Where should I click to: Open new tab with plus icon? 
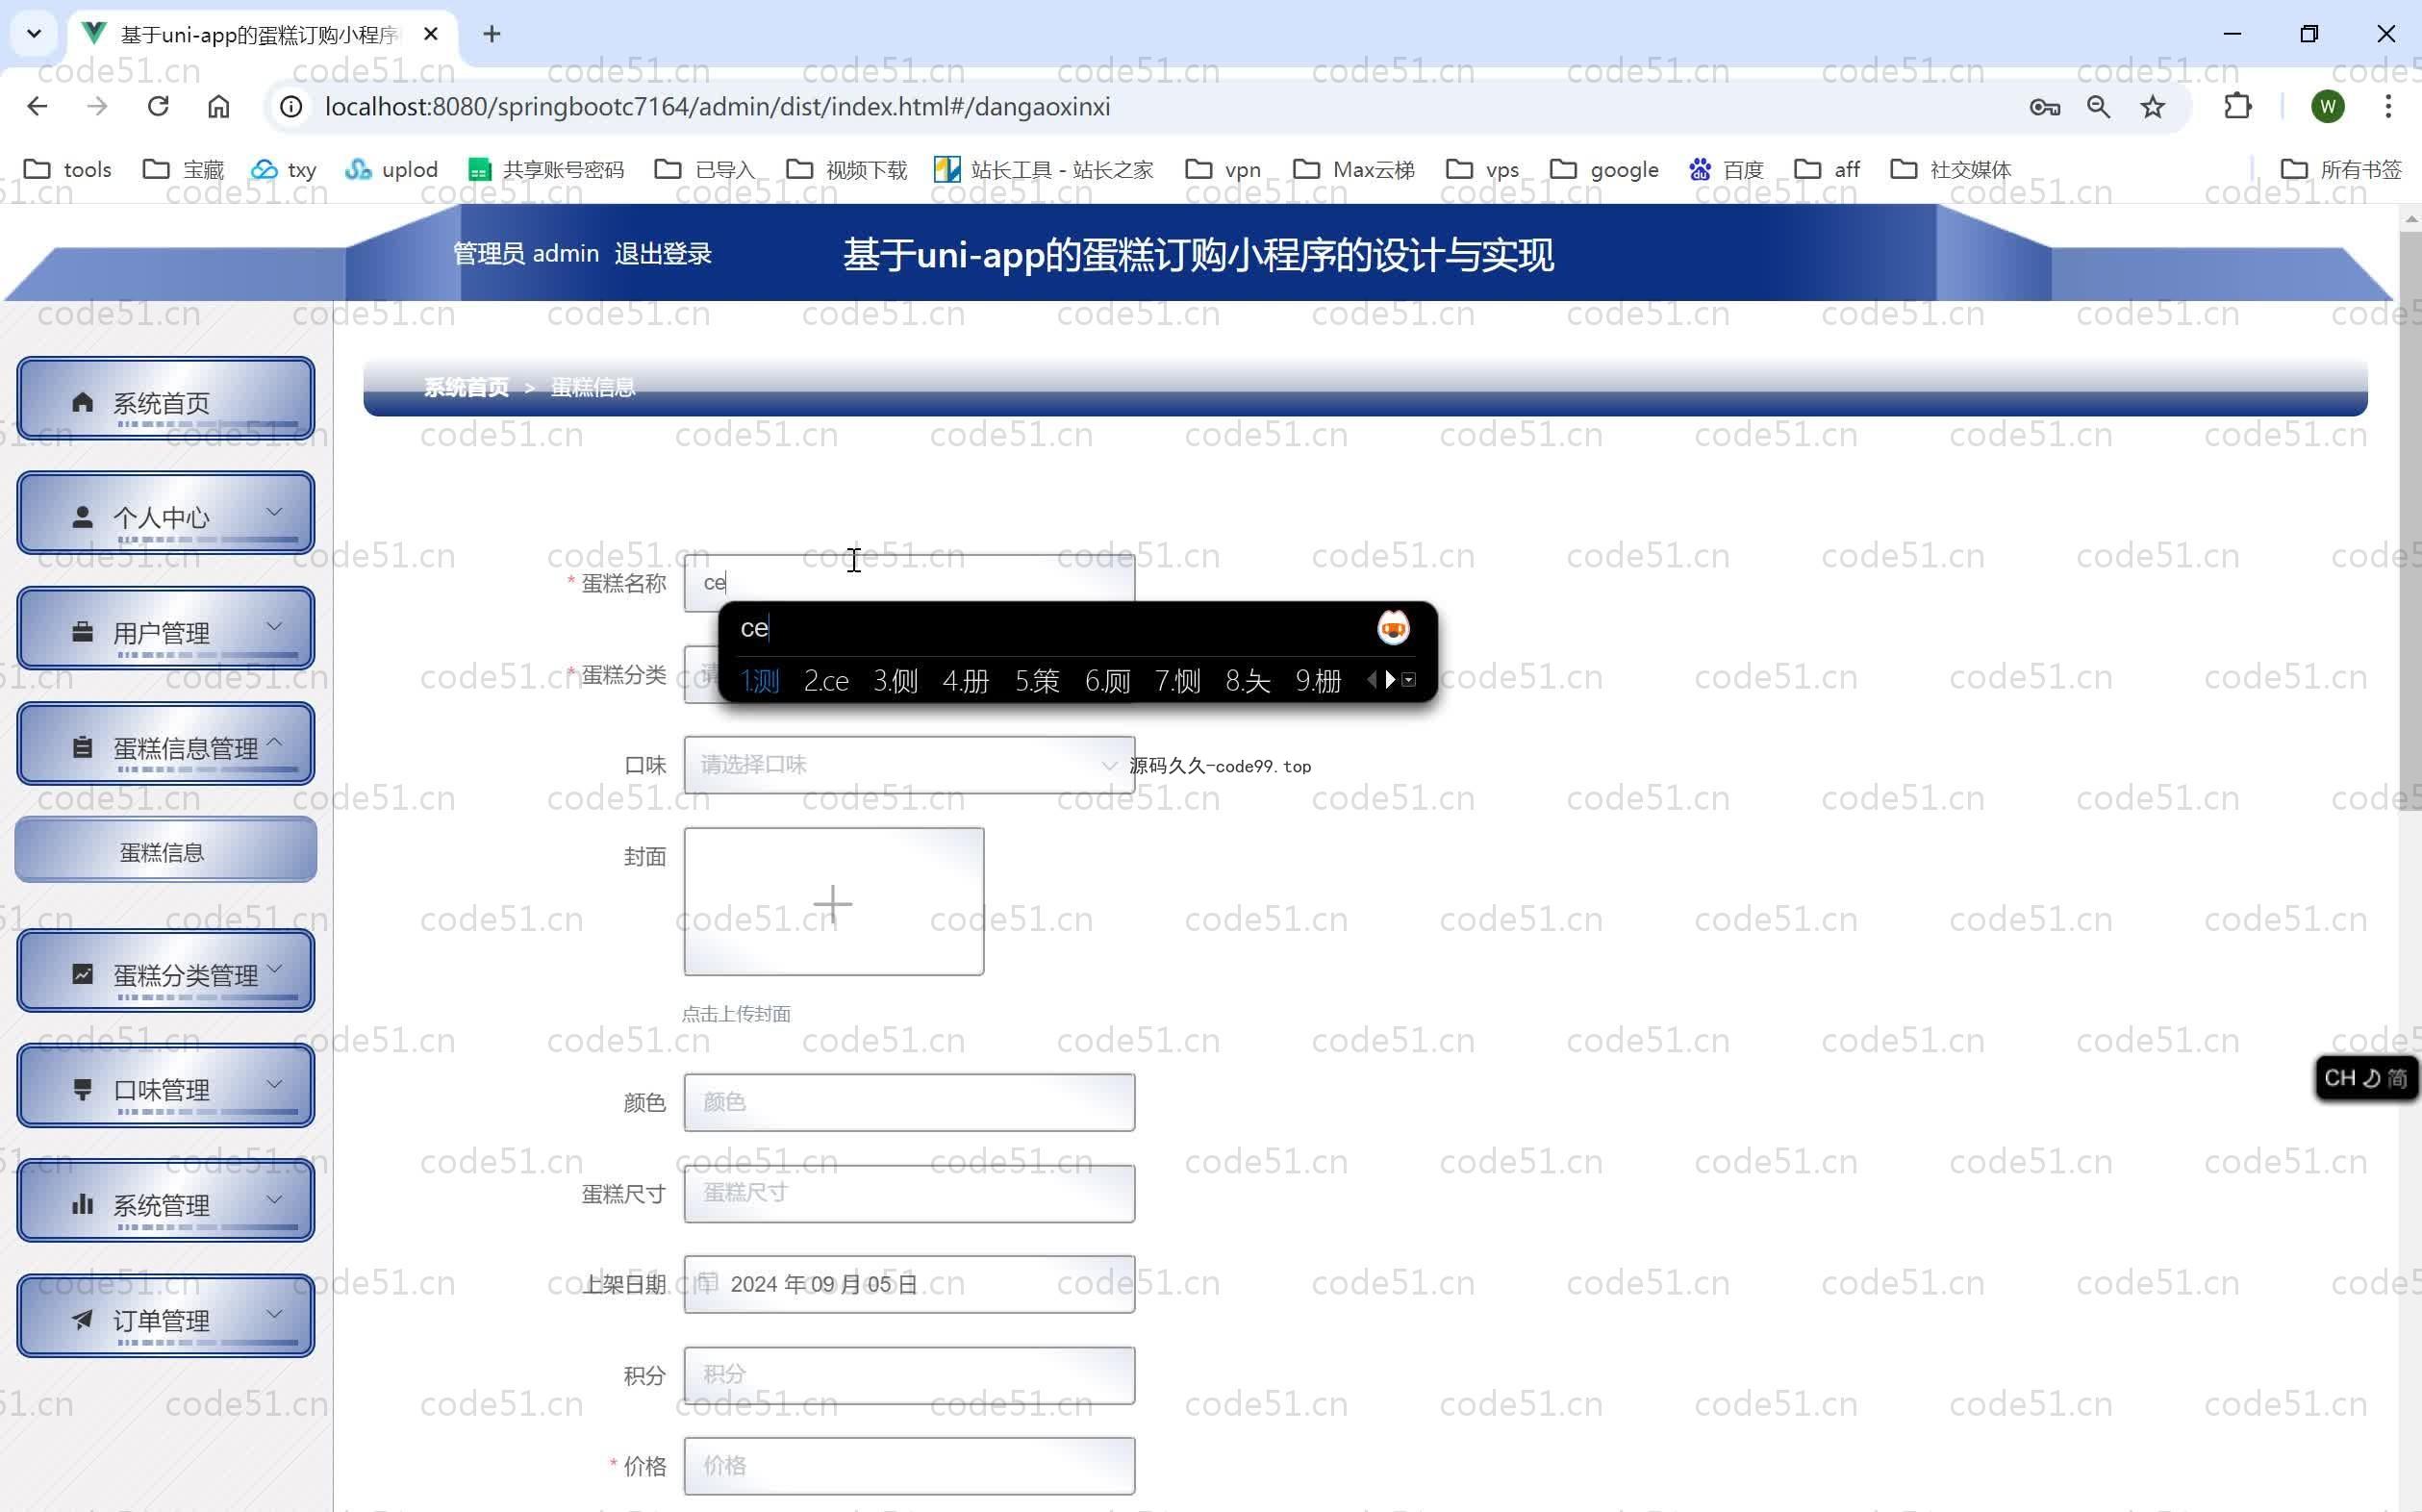point(491,34)
